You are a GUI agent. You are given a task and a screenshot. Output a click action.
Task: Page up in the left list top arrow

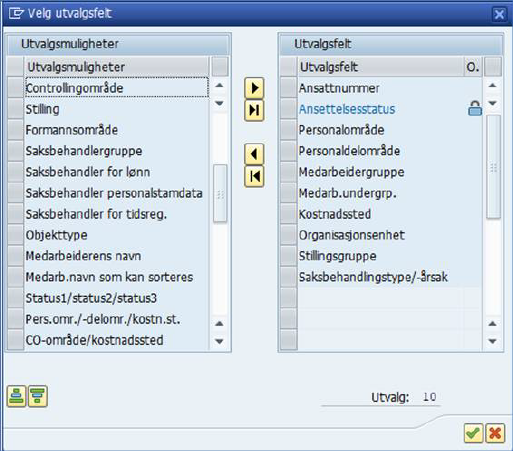(x=219, y=86)
